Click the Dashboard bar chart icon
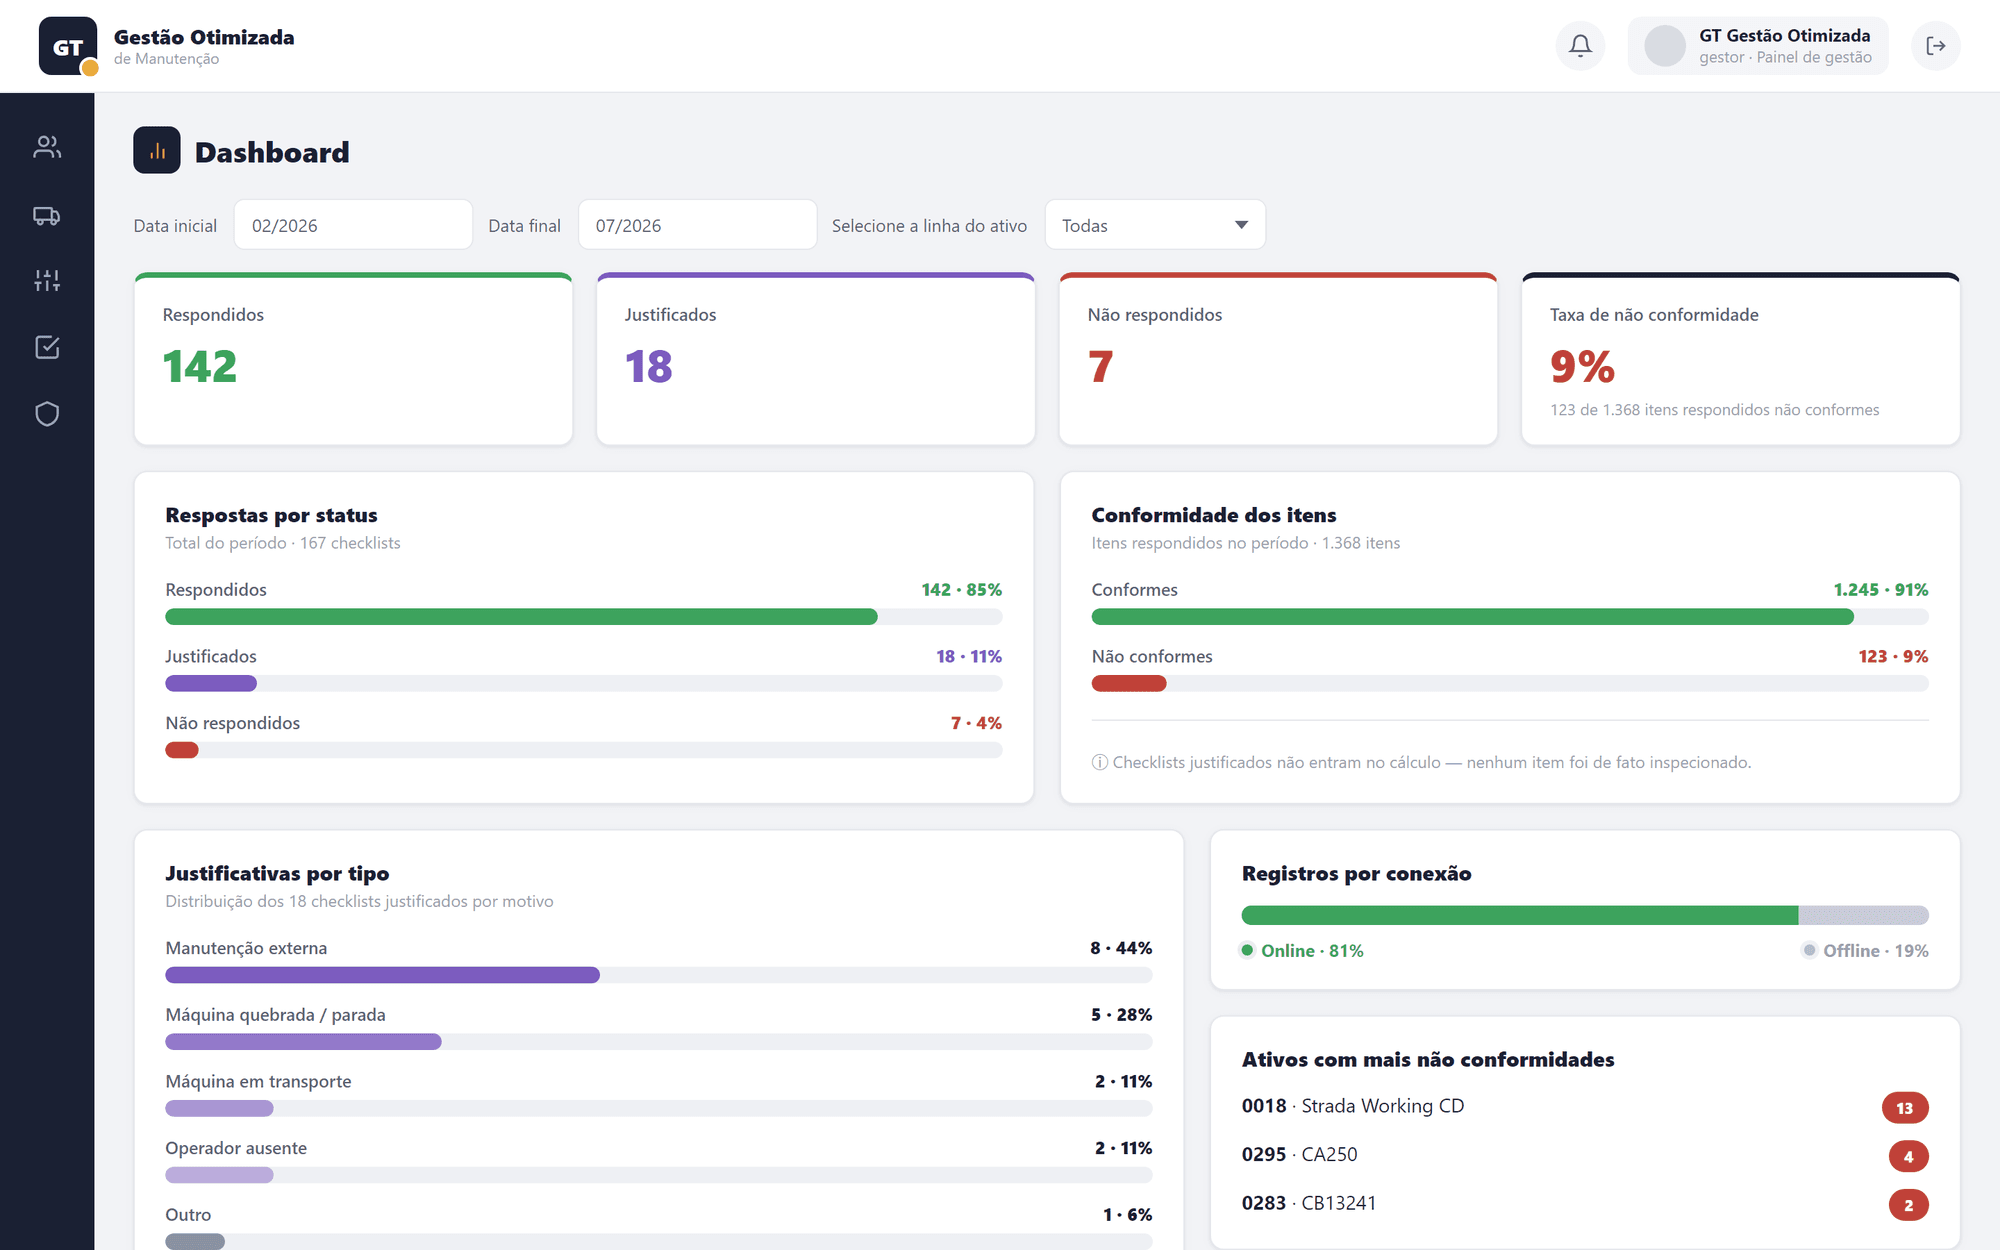Screen dimensions: 2000x1250 [157, 150]
